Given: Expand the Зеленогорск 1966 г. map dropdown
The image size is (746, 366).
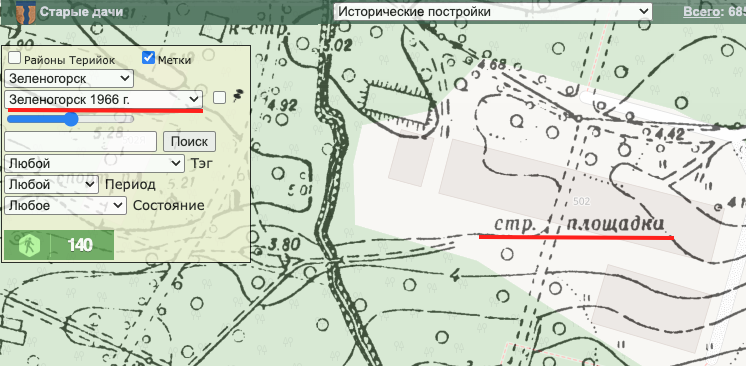Looking at the screenshot, I should (104, 99).
